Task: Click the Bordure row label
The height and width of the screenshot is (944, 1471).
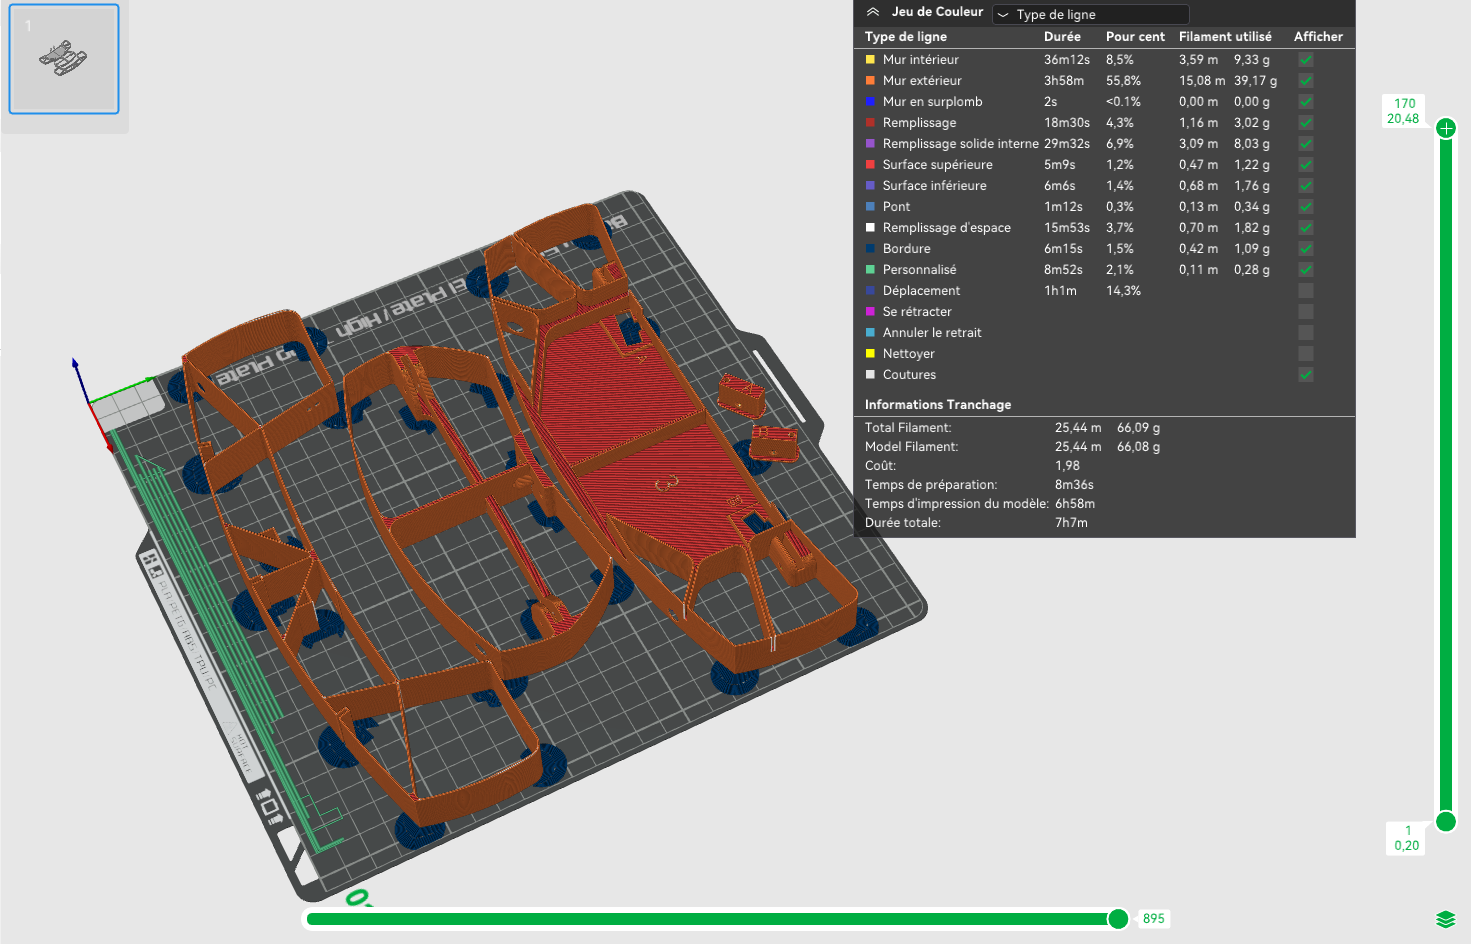Action: pos(906,249)
